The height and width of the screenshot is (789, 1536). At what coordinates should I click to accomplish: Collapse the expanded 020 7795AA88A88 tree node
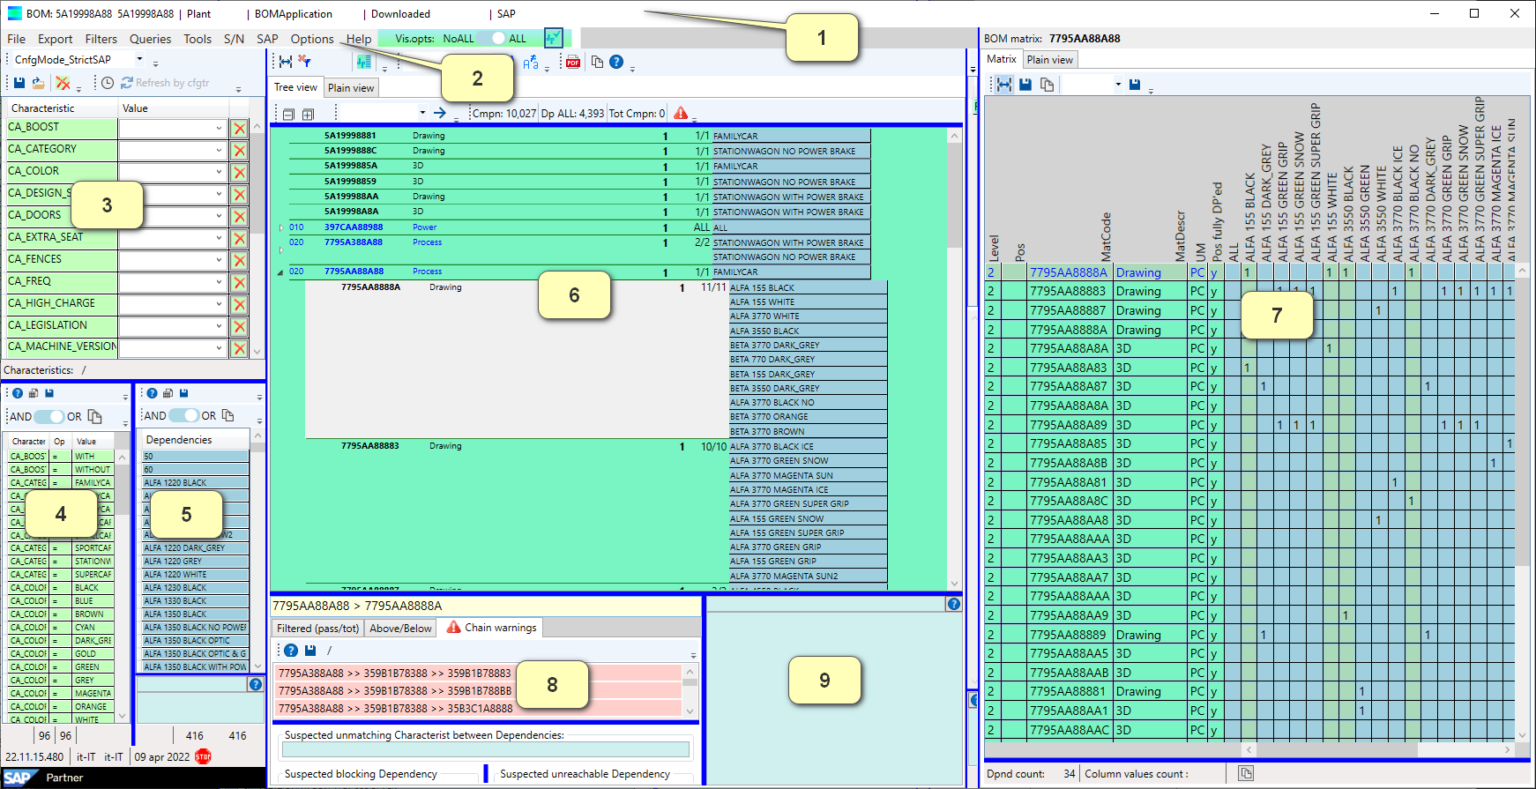coord(280,272)
